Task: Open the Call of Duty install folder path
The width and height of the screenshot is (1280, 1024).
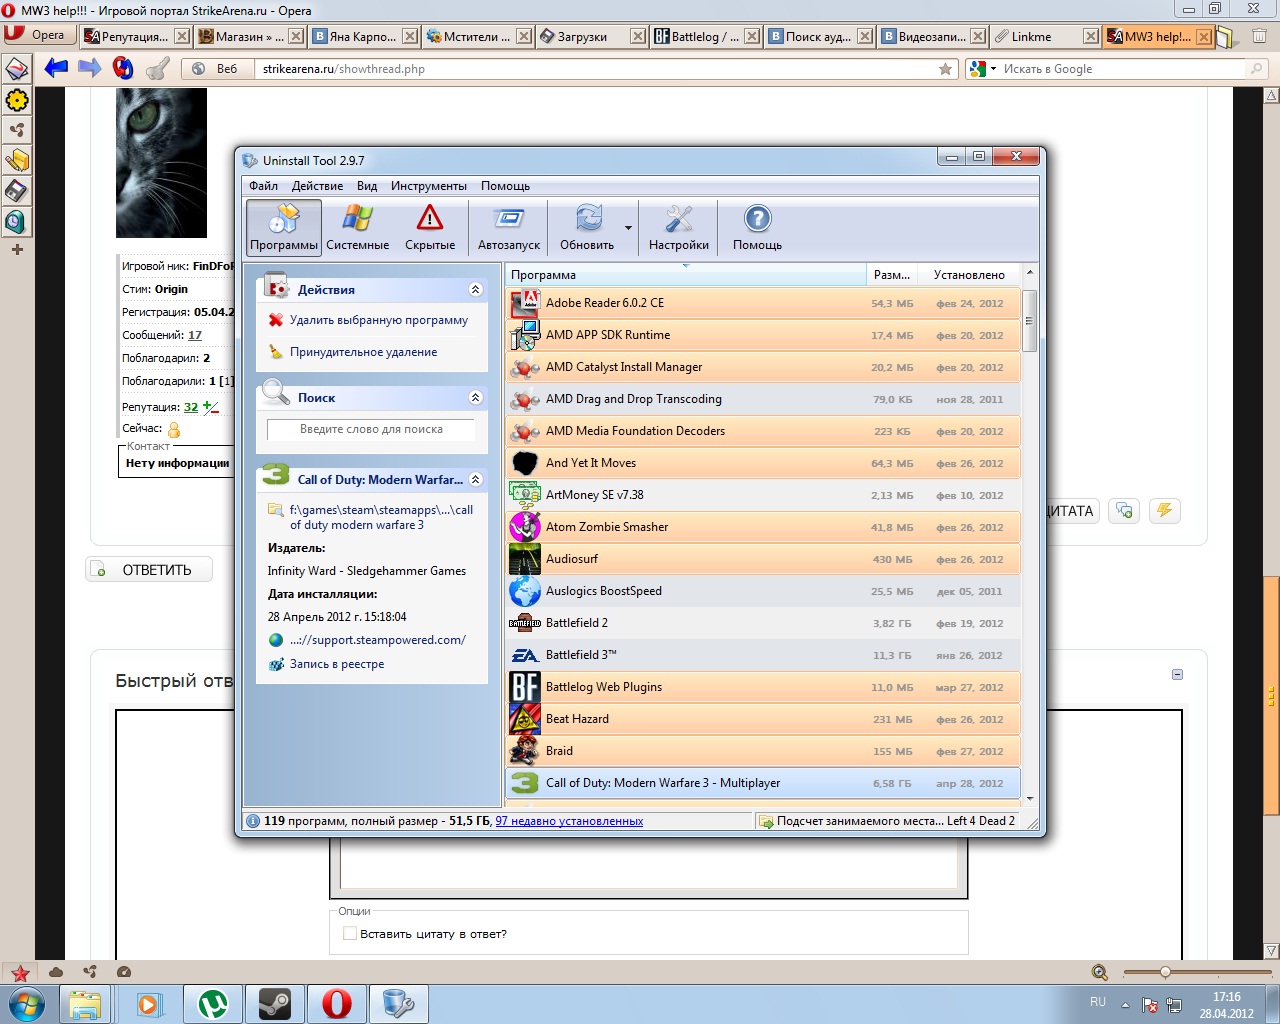Action: [x=381, y=517]
